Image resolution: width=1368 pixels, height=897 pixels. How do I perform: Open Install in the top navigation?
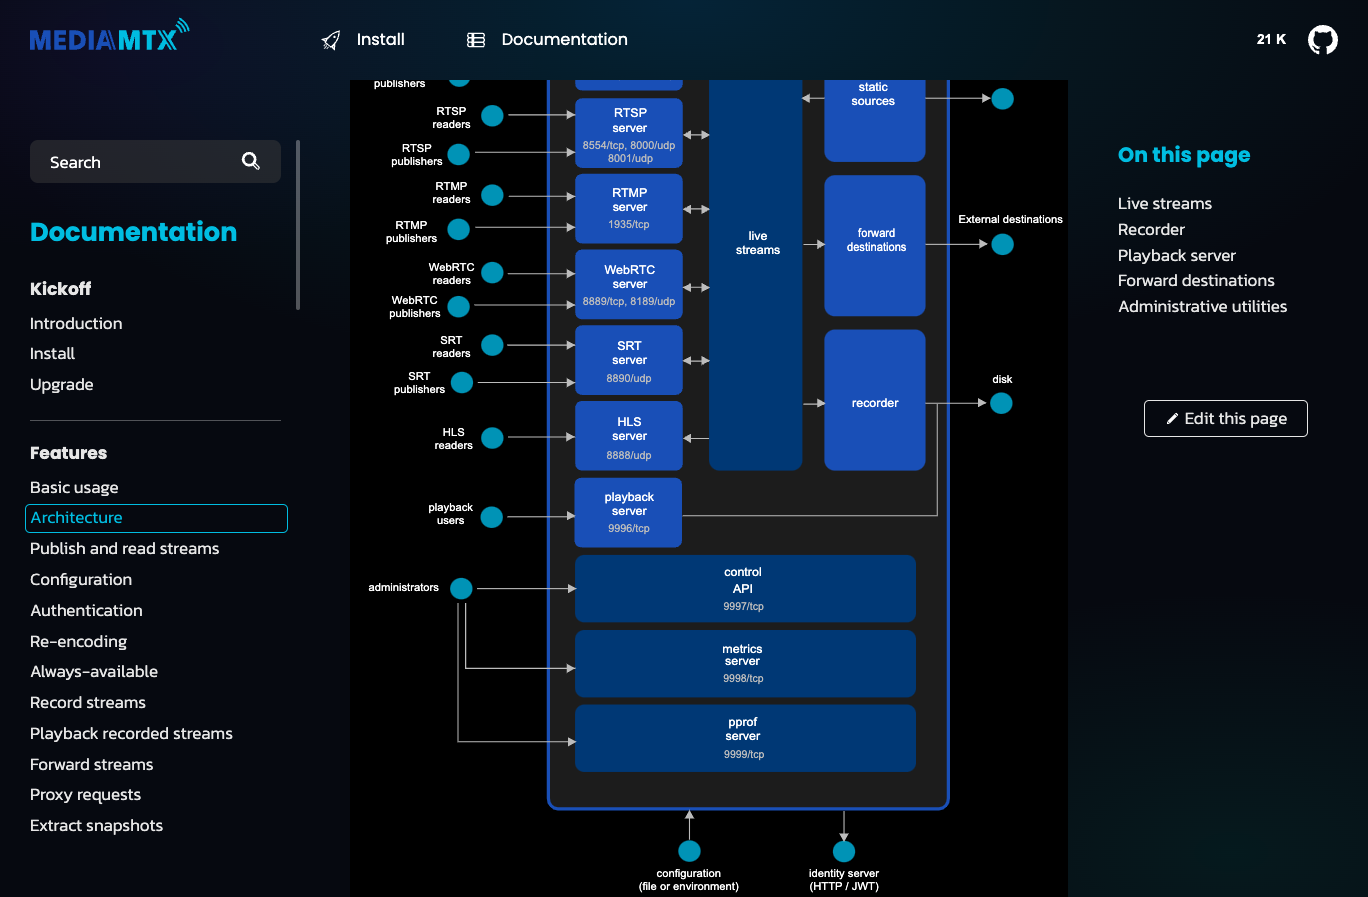coord(381,40)
